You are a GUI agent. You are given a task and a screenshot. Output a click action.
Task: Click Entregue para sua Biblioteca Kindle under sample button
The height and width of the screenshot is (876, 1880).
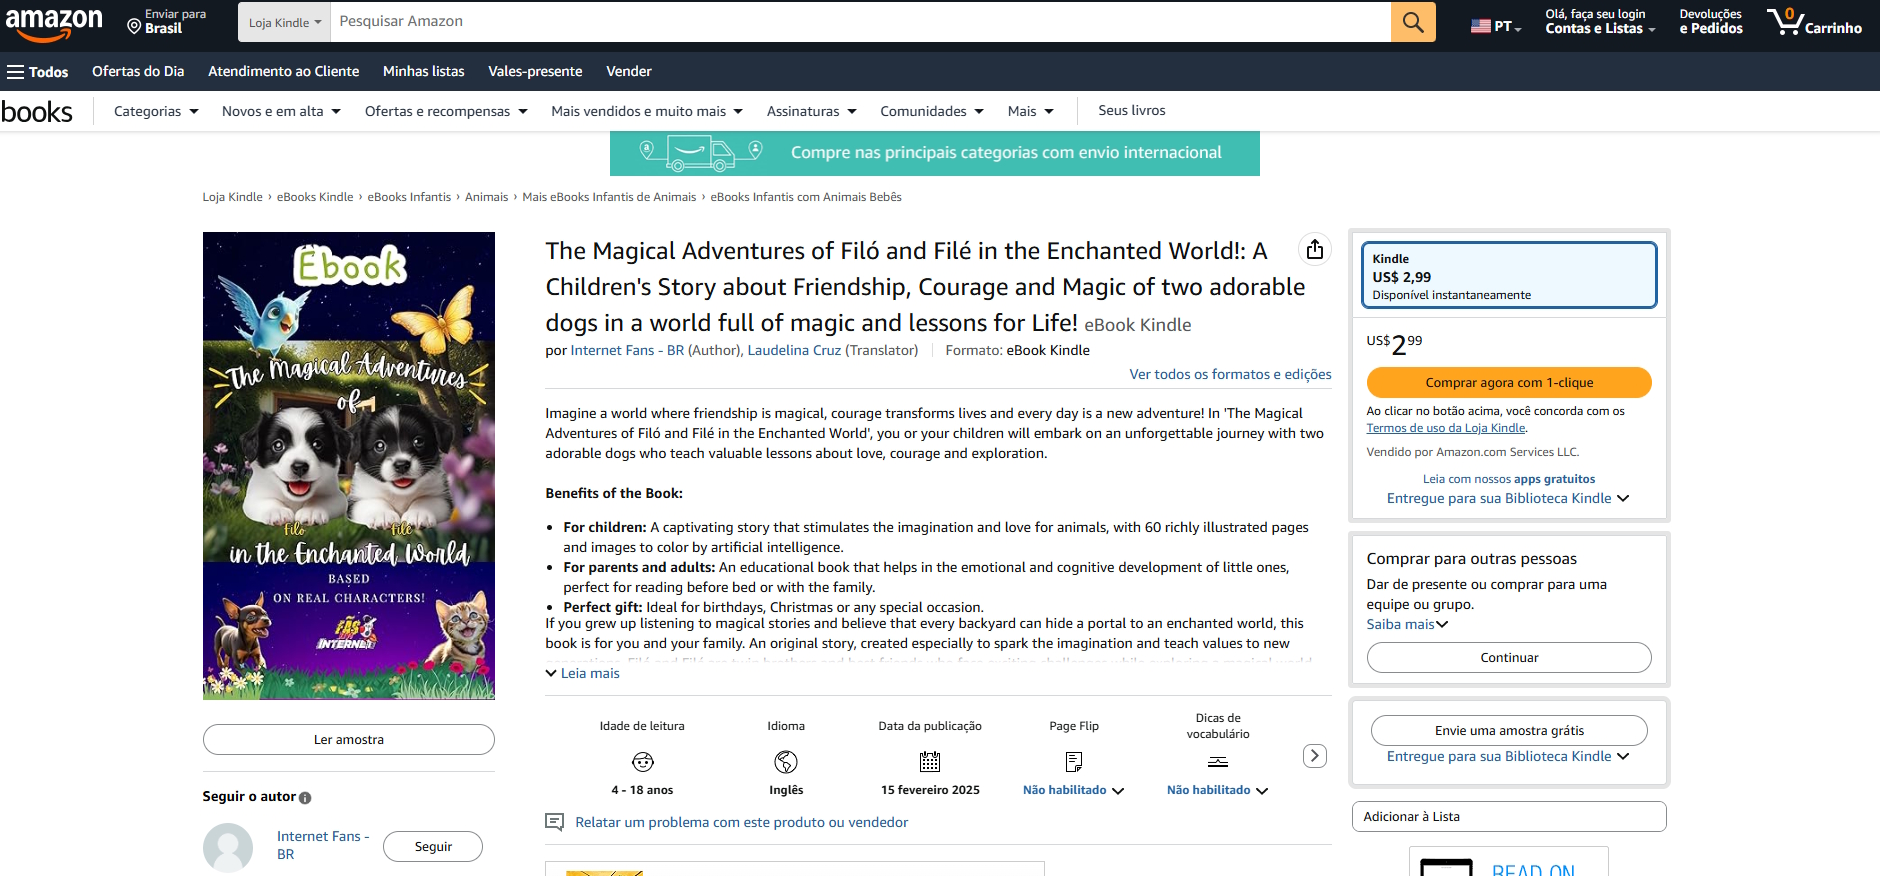pyautogui.click(x=1508, y=756)
